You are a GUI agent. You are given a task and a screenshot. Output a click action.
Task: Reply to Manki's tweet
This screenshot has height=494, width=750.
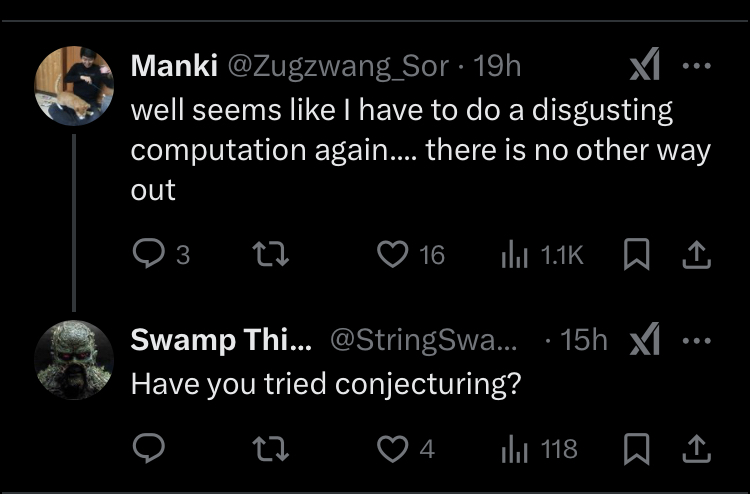[148, 256]
